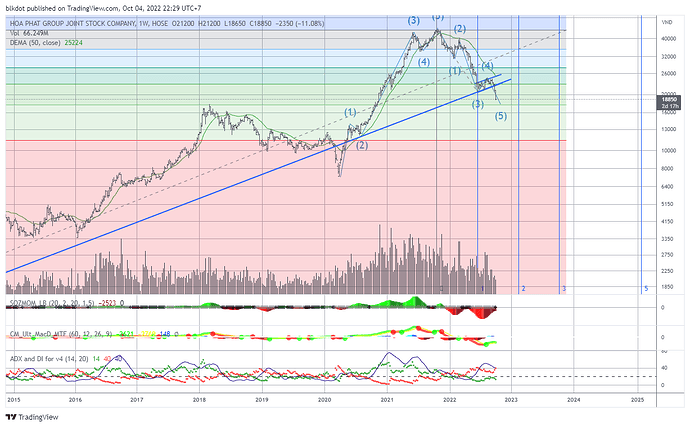
Task: Select the HOA PHAT GROUP symbol title
Action: point(73,23)
